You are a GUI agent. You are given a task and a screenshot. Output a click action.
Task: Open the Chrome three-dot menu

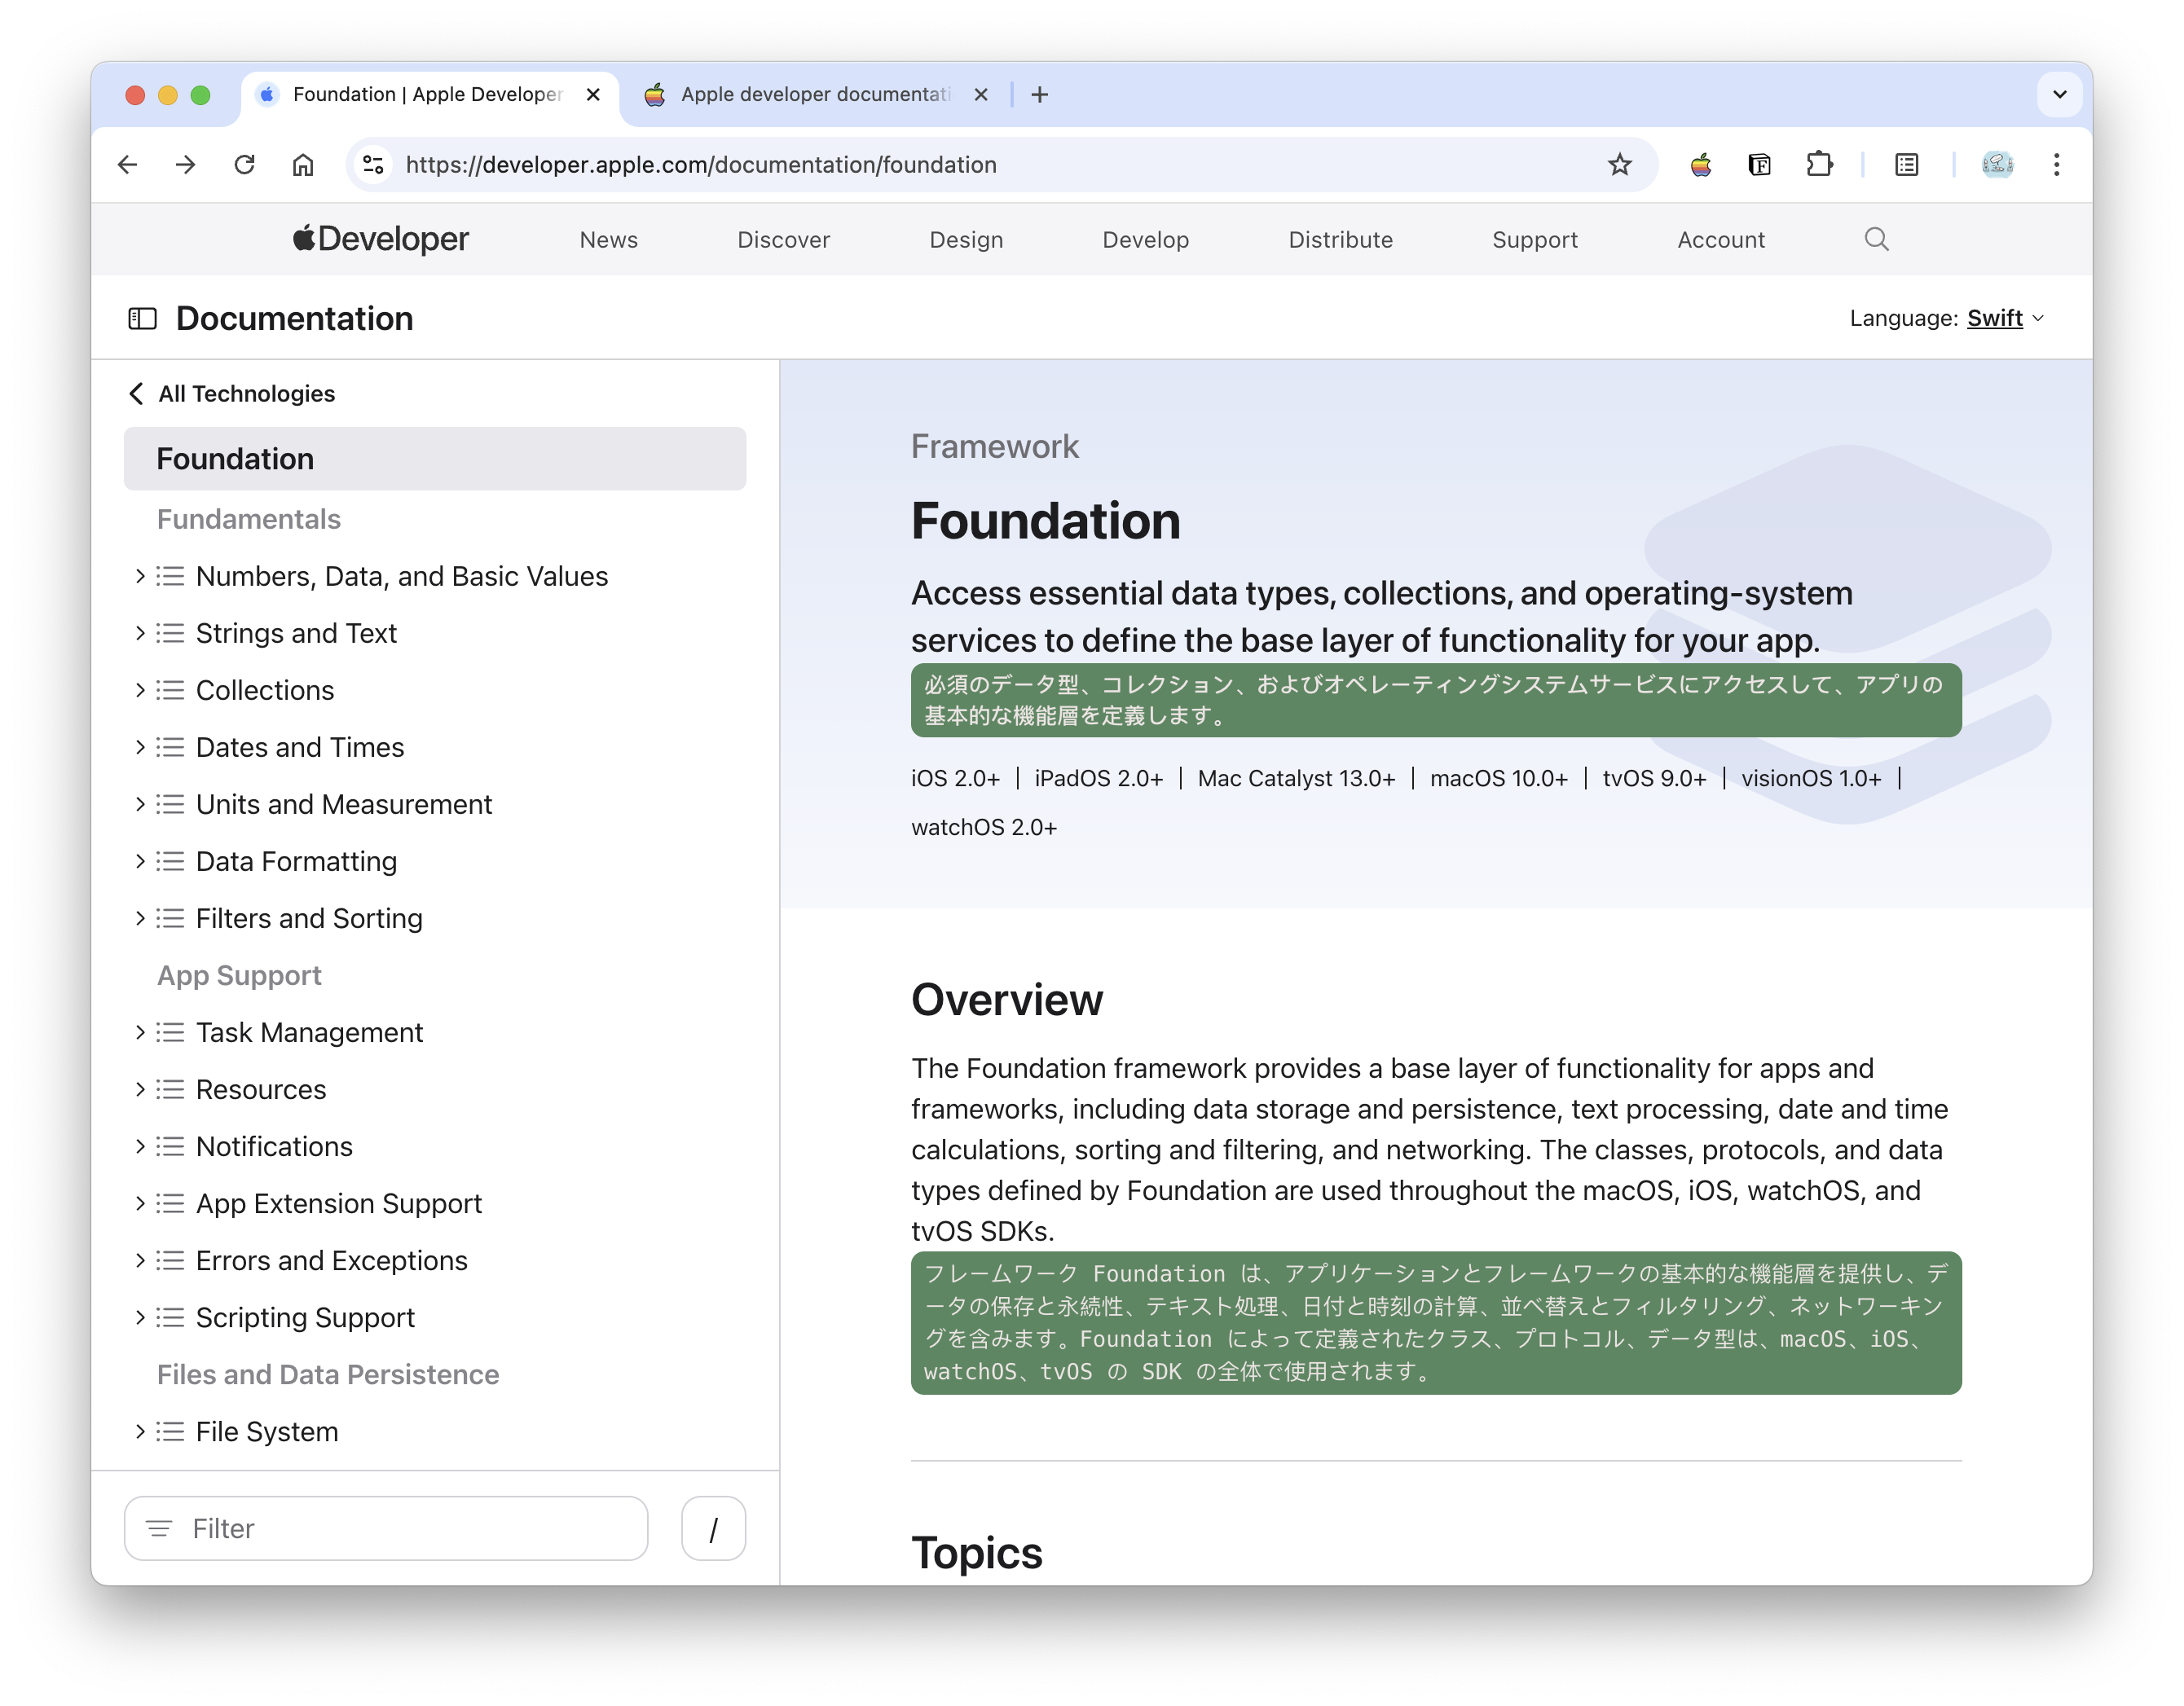click(2056, 164)
